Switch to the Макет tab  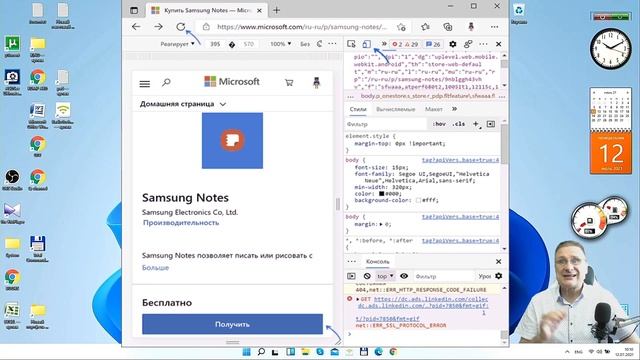point(433,109)
